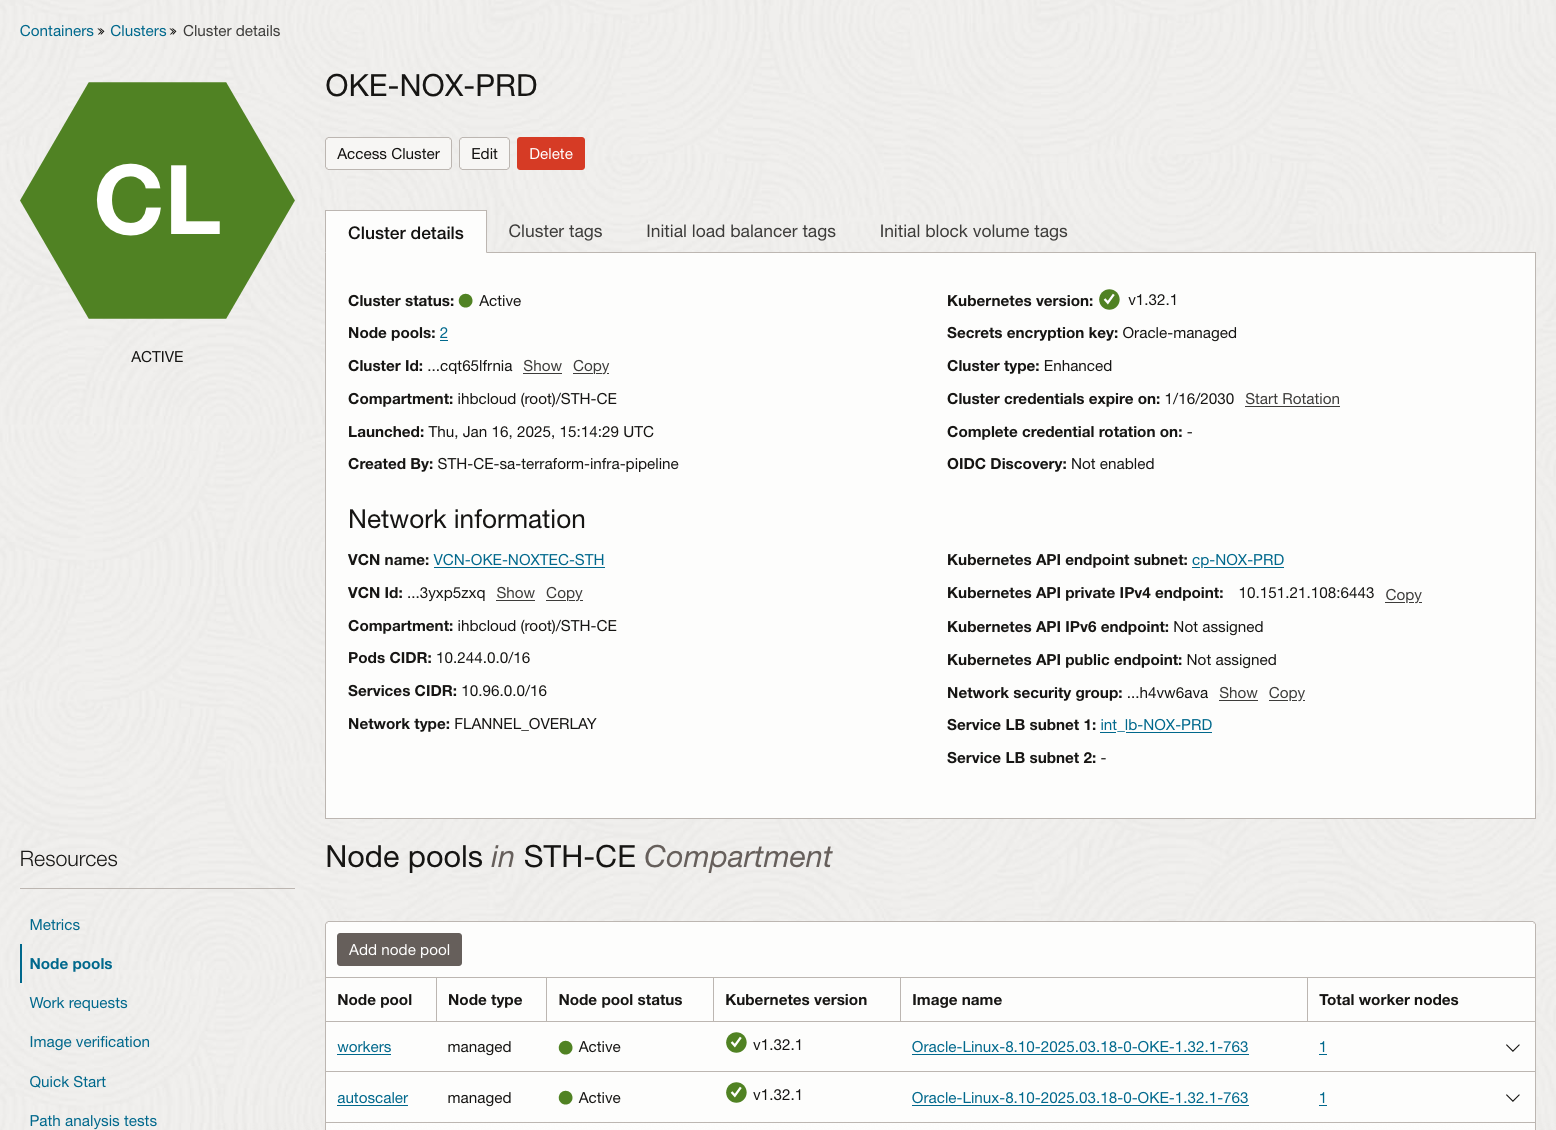Click the version checkmark icon in the workers row
Image resolution: width=1556 pixels, height=1130 pixels.
pyautogui.click(x=736, y=1042)
